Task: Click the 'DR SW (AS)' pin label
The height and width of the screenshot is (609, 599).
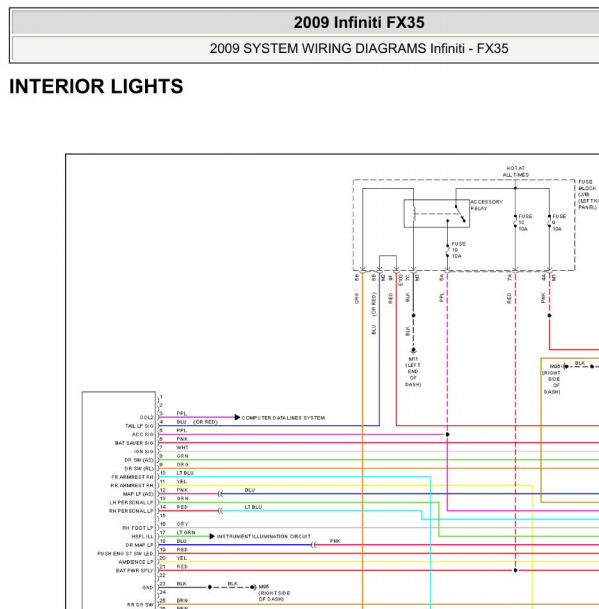Action: (x=139, y=460)
